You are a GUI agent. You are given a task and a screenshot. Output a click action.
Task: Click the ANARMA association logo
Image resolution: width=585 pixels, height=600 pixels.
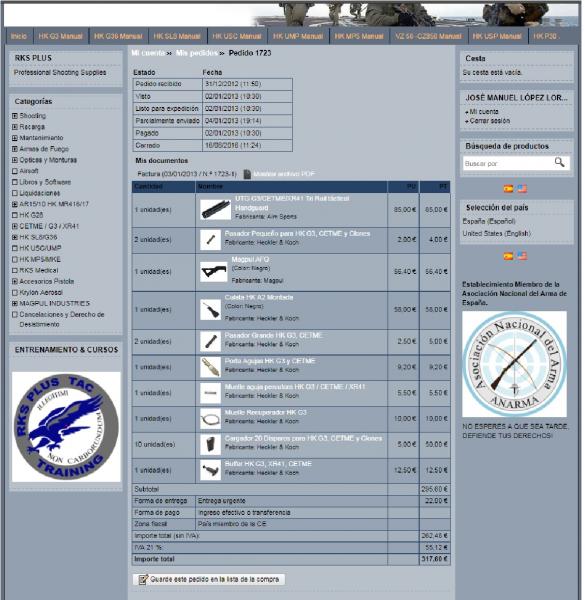click(x=514, y=364)
